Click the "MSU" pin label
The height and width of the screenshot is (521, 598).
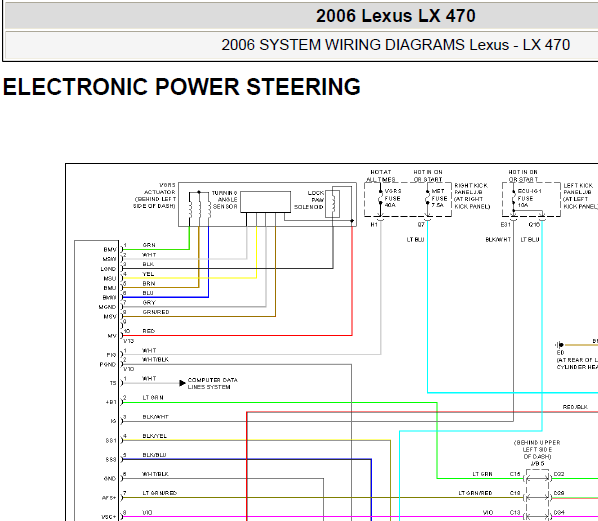(x=110, y=278)
